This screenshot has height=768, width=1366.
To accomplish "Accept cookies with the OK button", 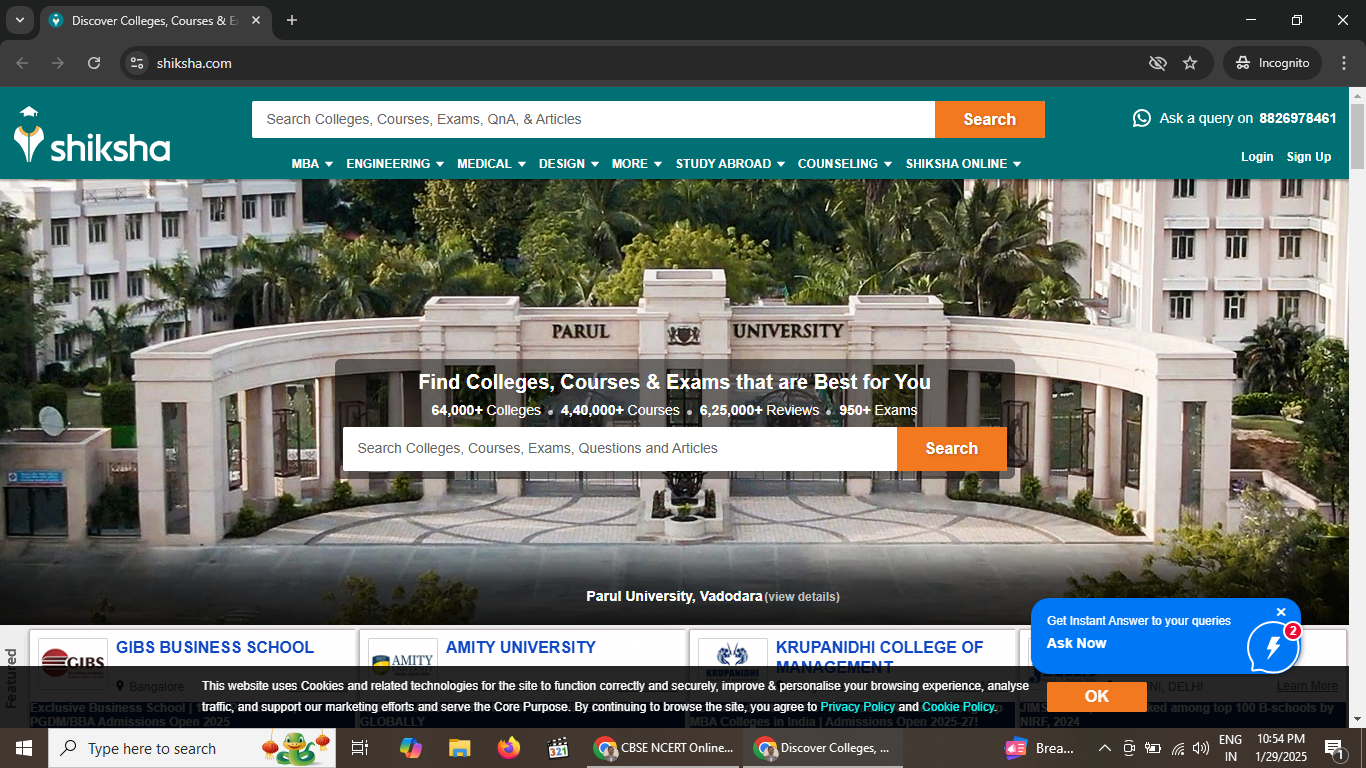I will (x=1097, y=697).
